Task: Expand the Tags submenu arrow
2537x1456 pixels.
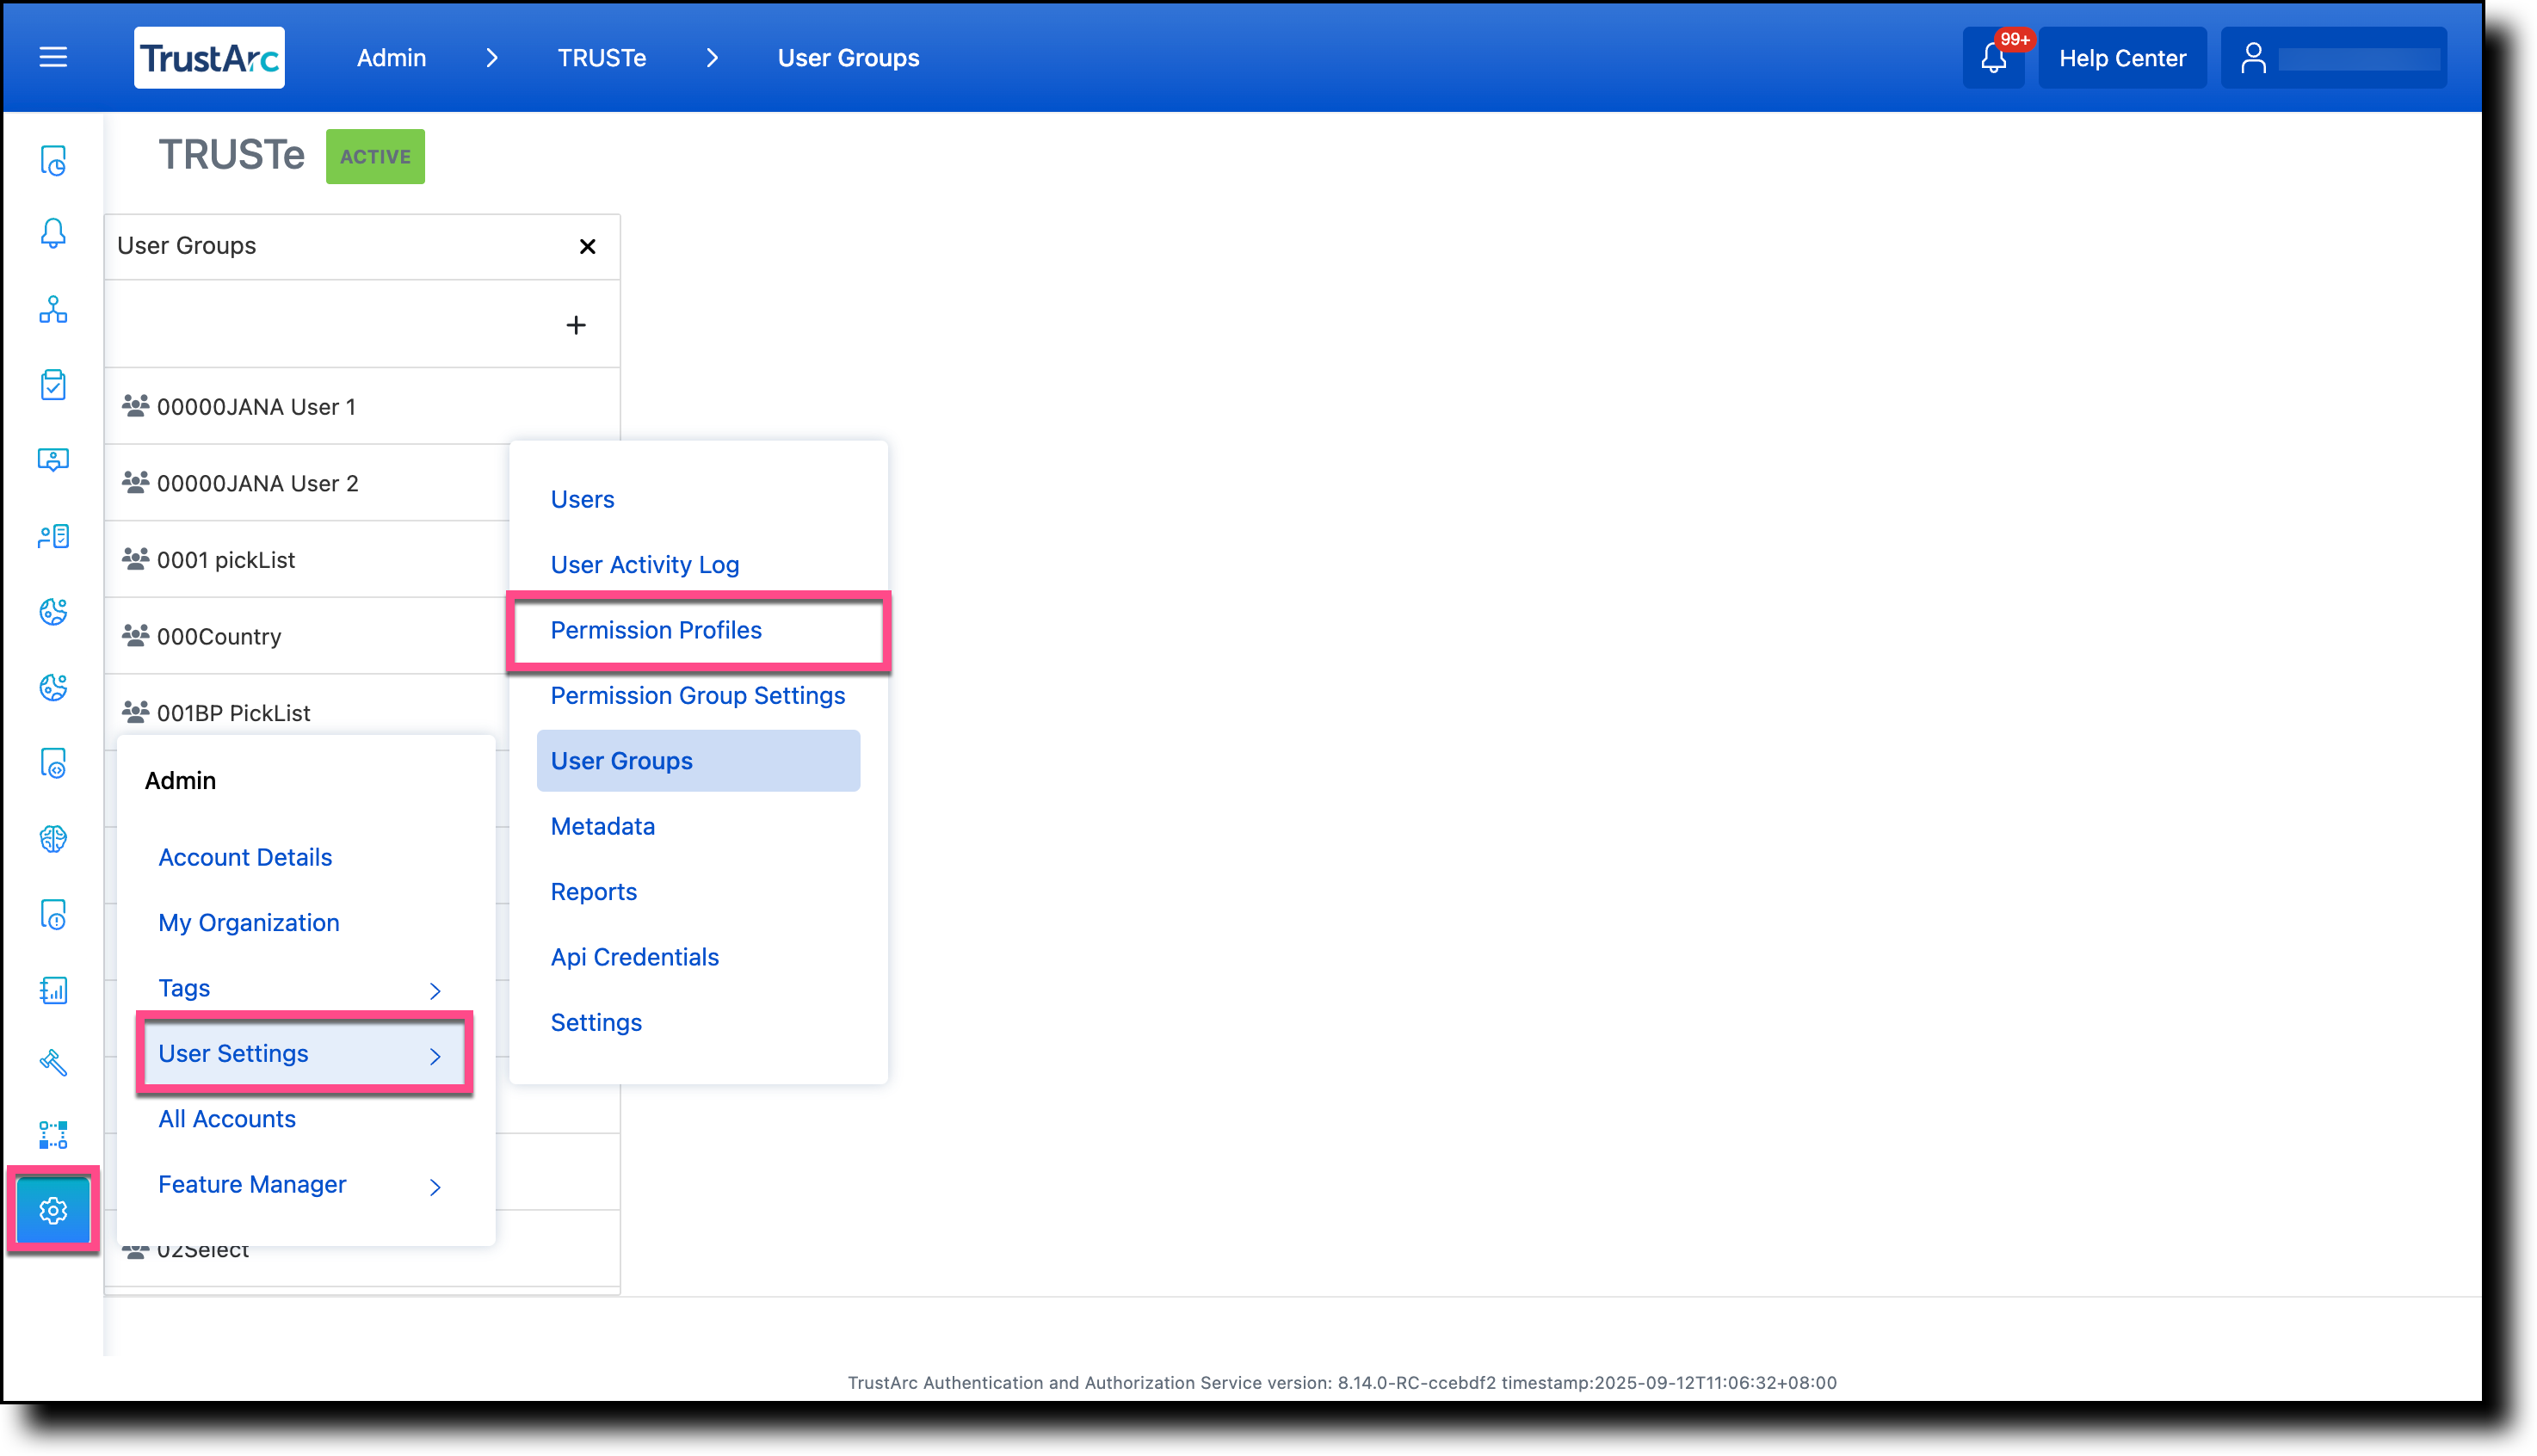Action: [435, 990]
